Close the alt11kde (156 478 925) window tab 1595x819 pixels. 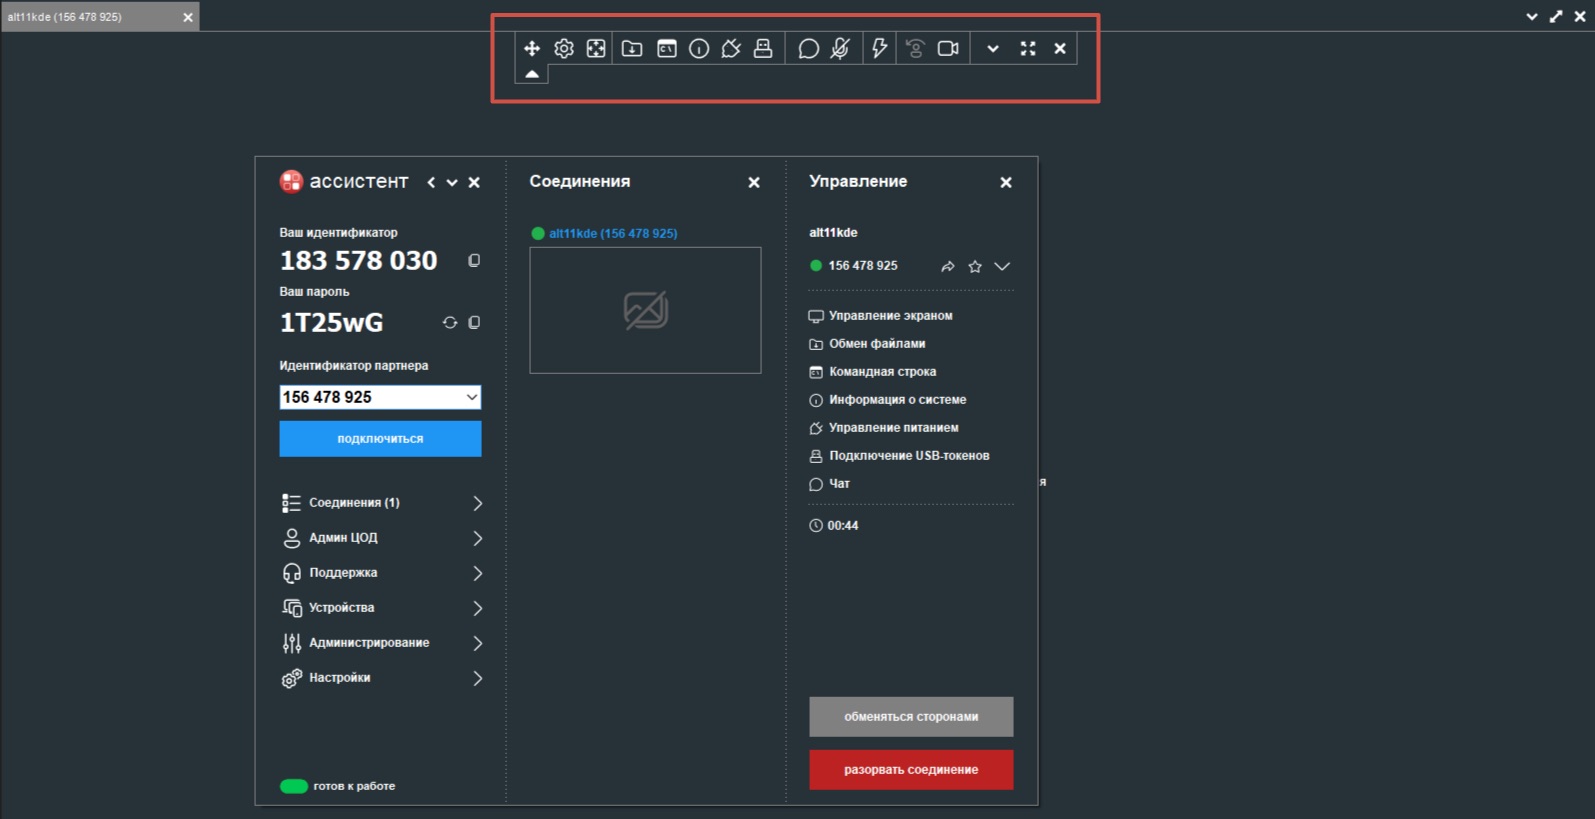[188, 17]
